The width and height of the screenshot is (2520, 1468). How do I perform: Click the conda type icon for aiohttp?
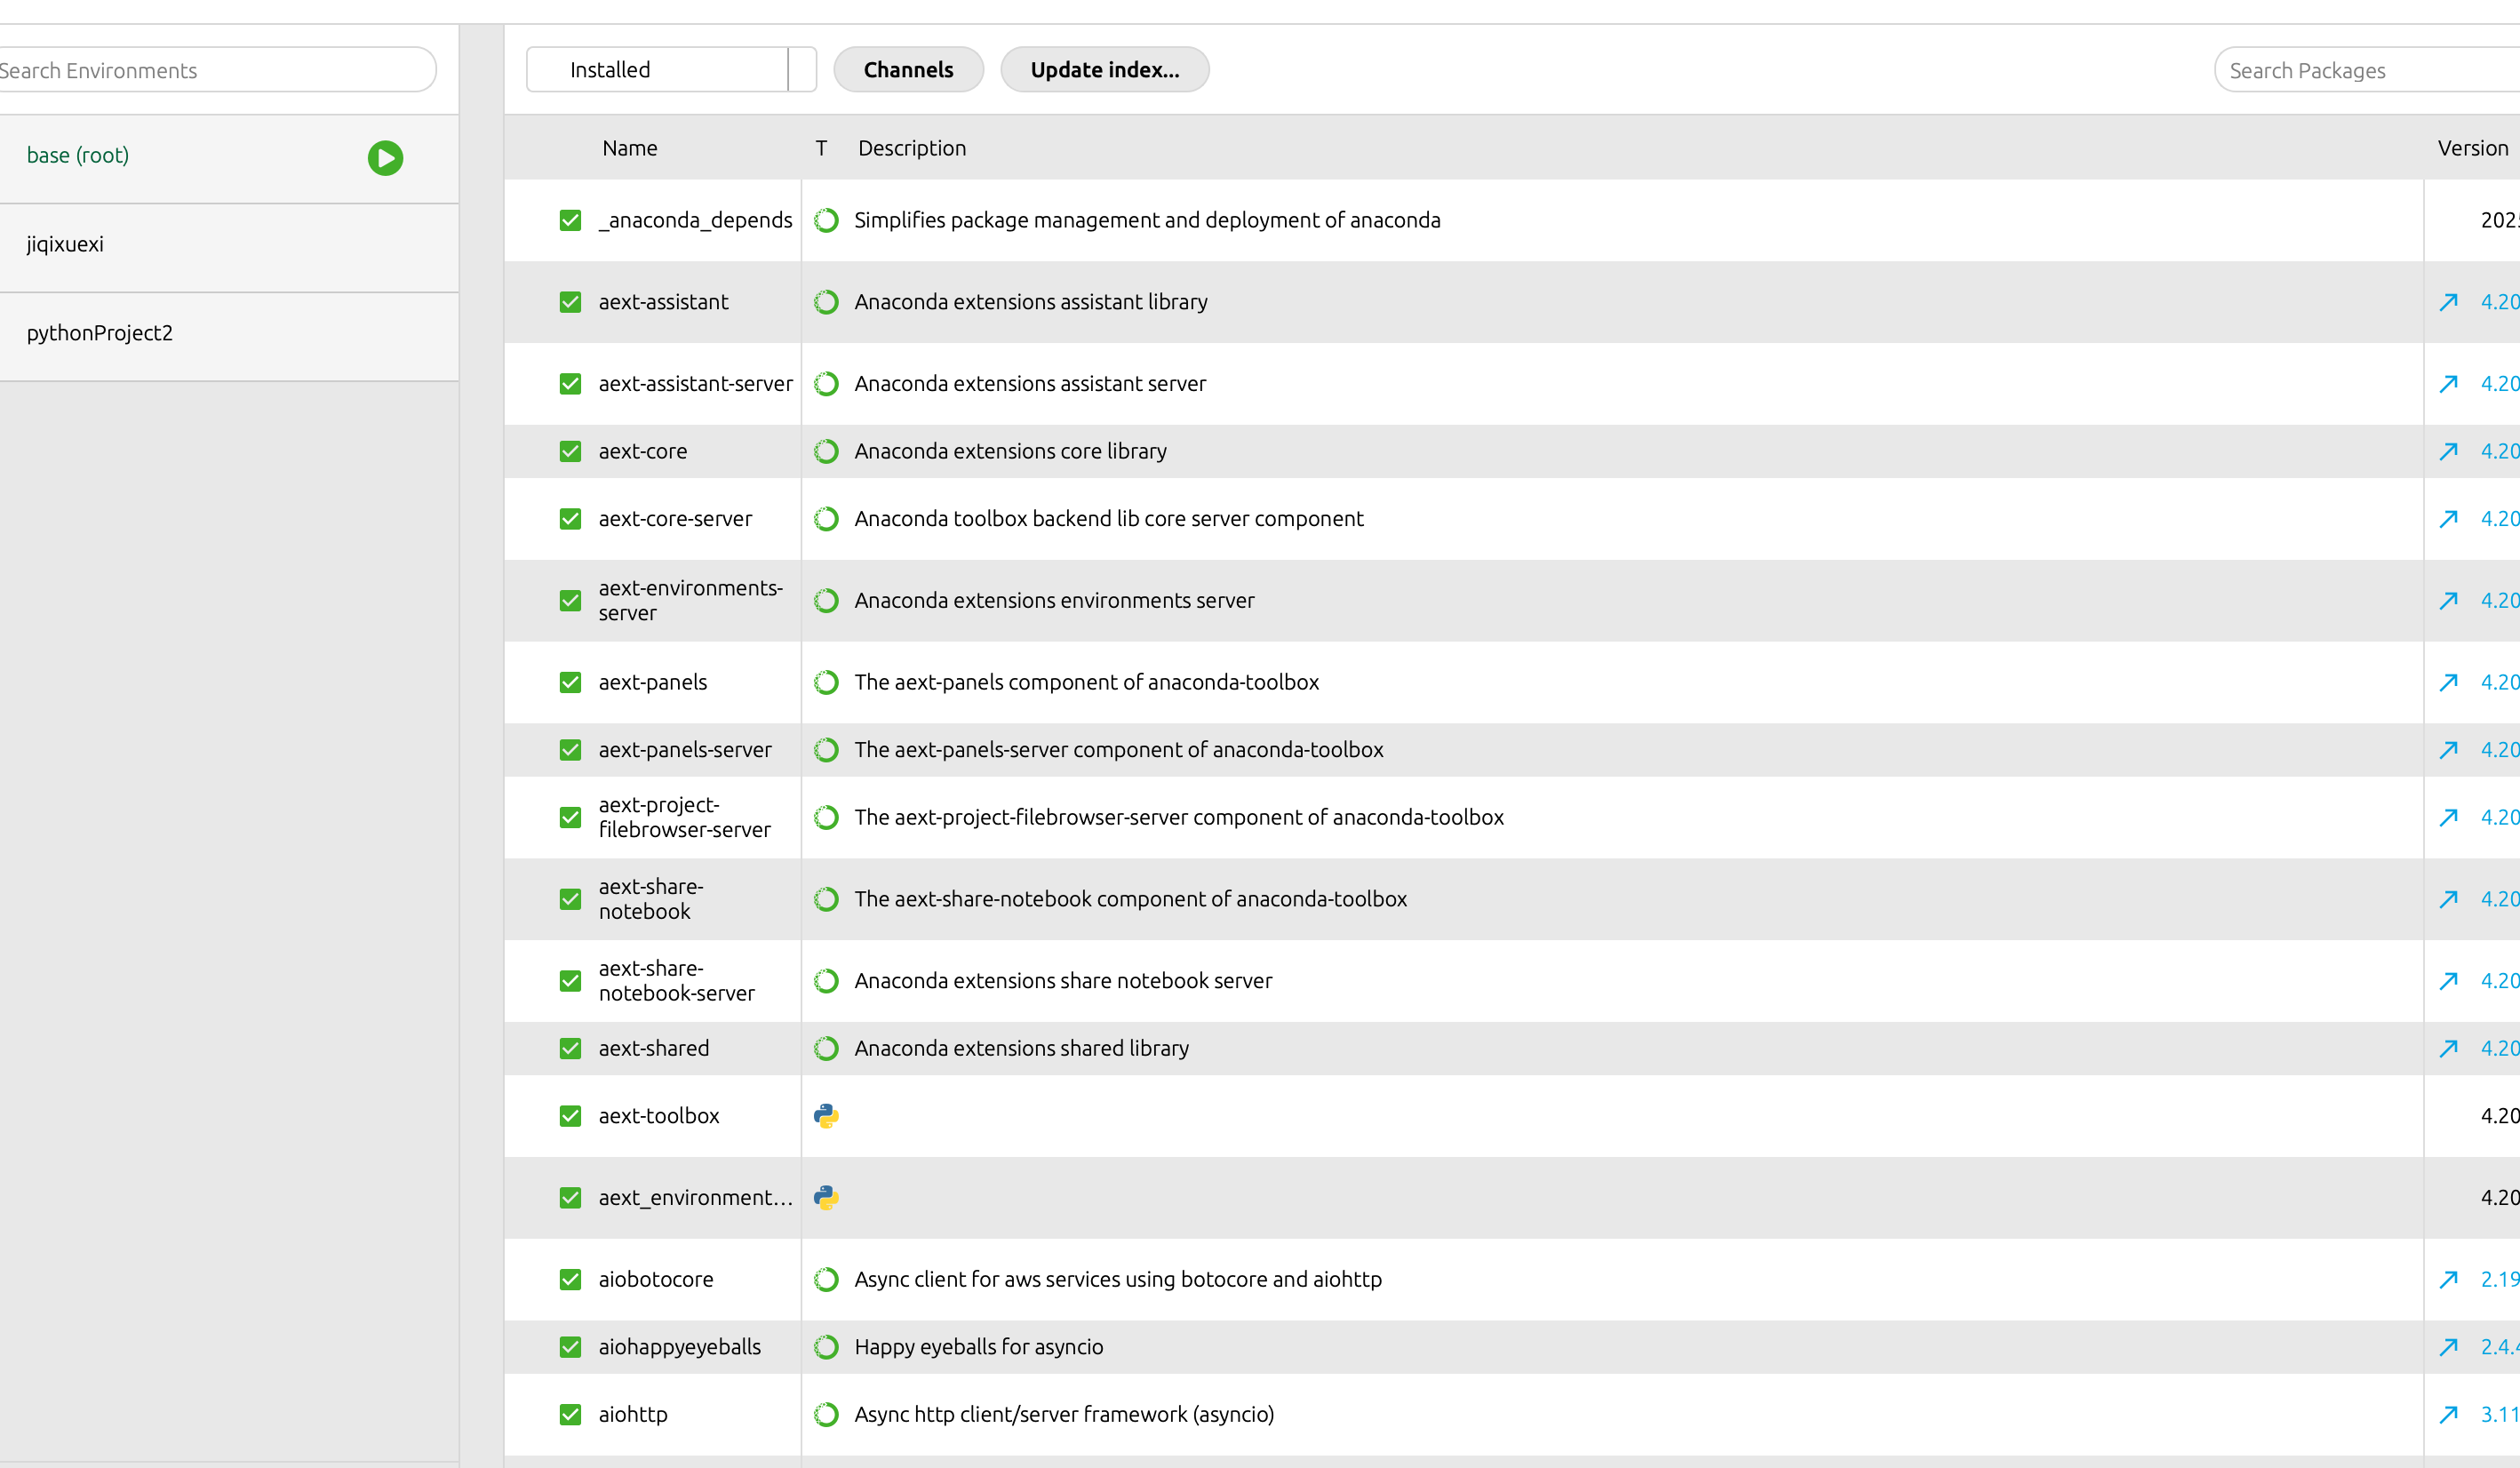[x=826, y=1414]
